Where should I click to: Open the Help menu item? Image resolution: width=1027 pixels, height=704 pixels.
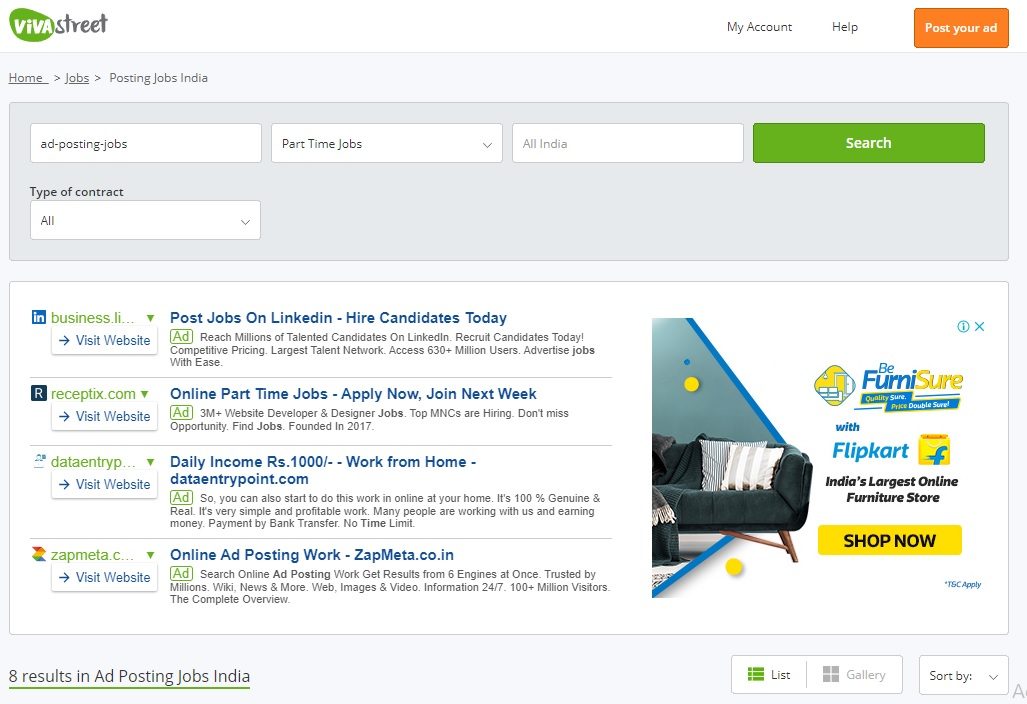tap(844, 27)
